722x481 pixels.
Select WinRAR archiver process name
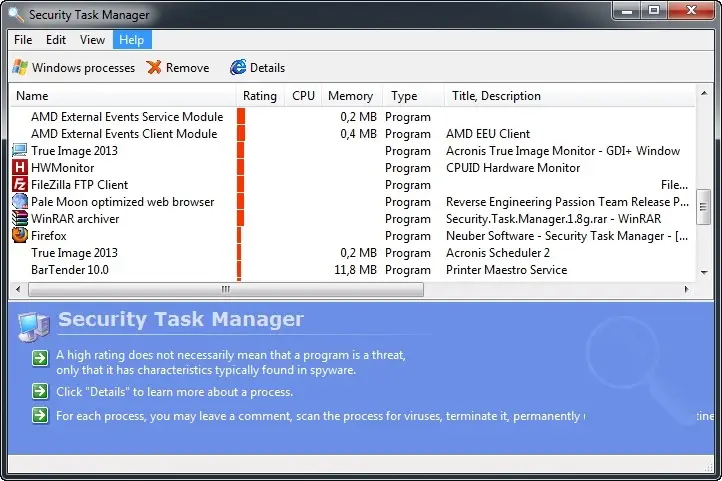pos(75,219)
